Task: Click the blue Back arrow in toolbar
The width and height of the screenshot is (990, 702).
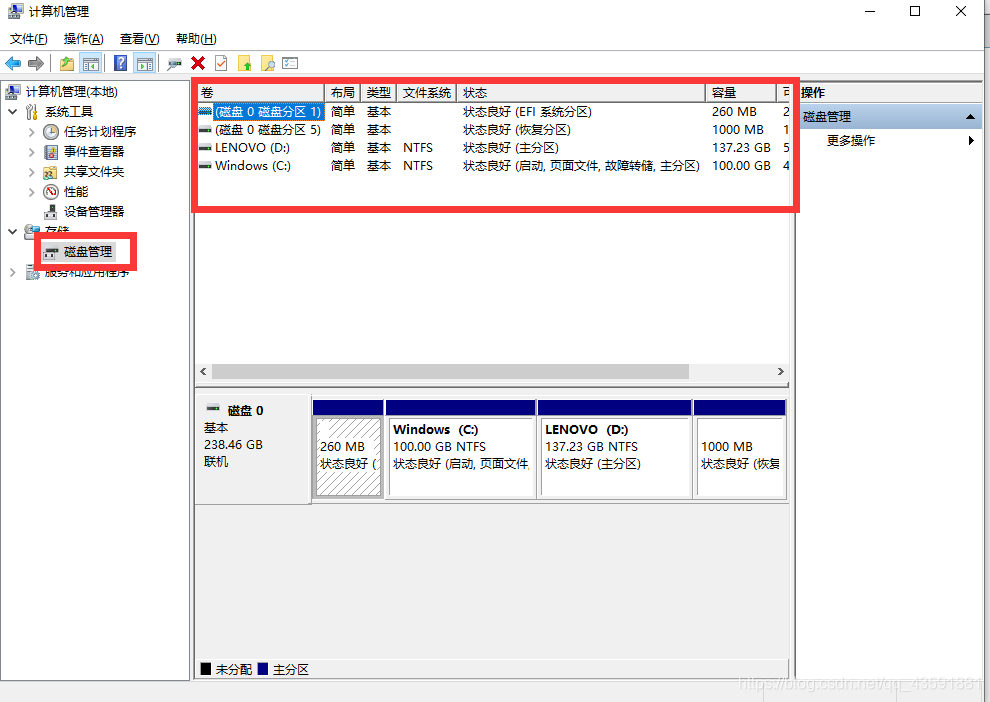Action: 13,63
